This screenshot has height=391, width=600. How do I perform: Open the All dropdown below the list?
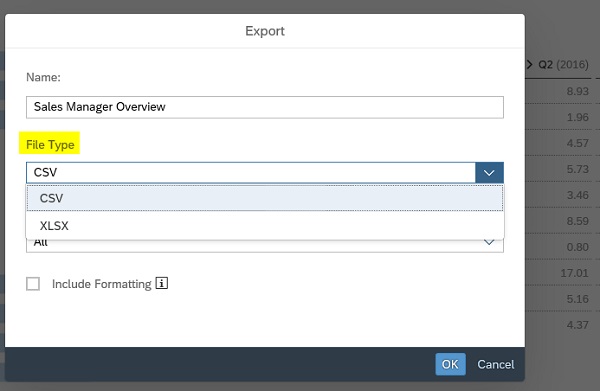pyautogui.click(x=265, y=246)
